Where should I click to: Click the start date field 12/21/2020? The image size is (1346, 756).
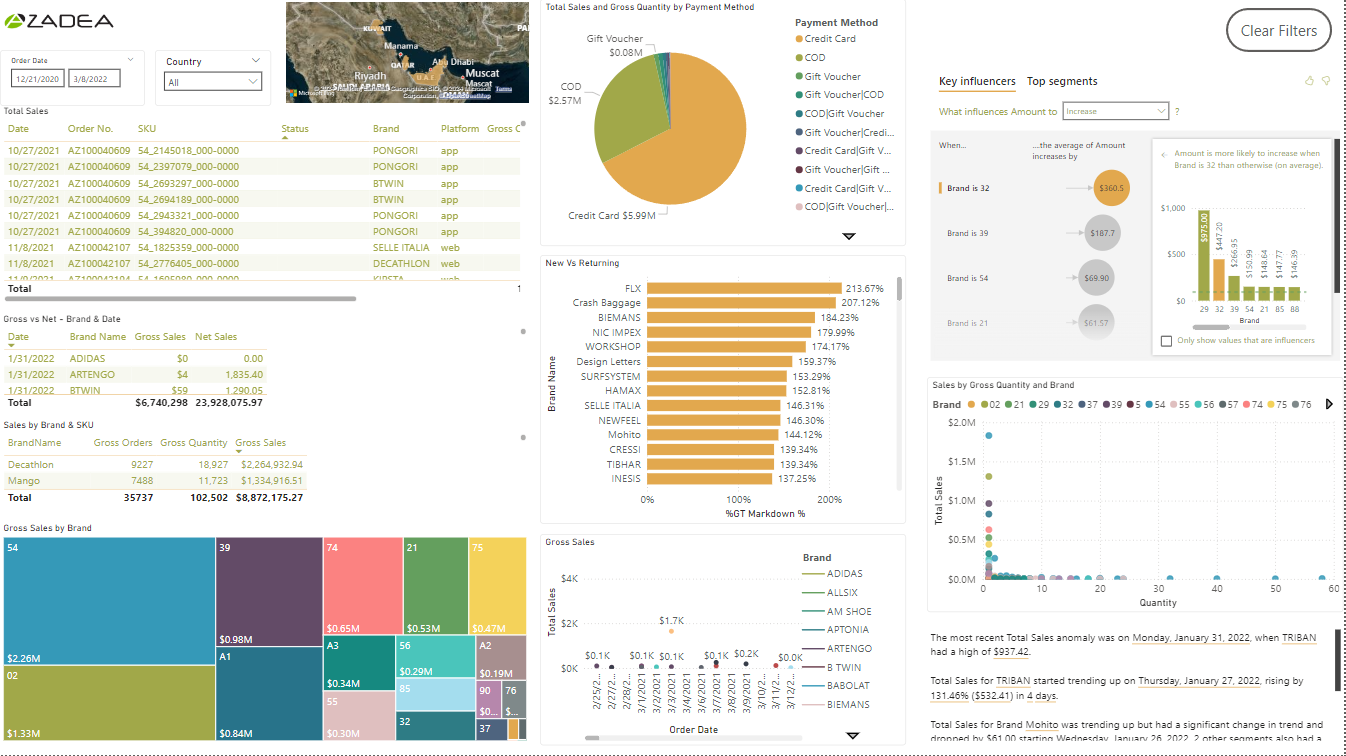pyautogui.click(x=37, y=78)
